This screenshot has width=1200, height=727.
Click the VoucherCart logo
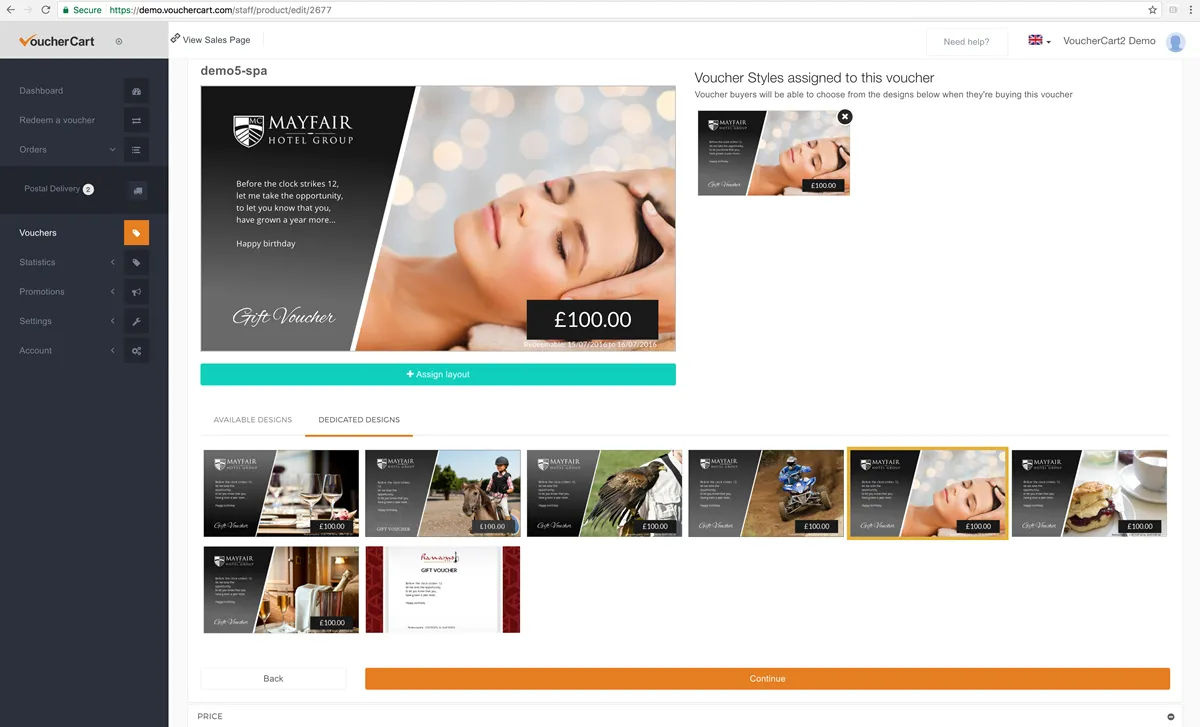pos(57,41)
